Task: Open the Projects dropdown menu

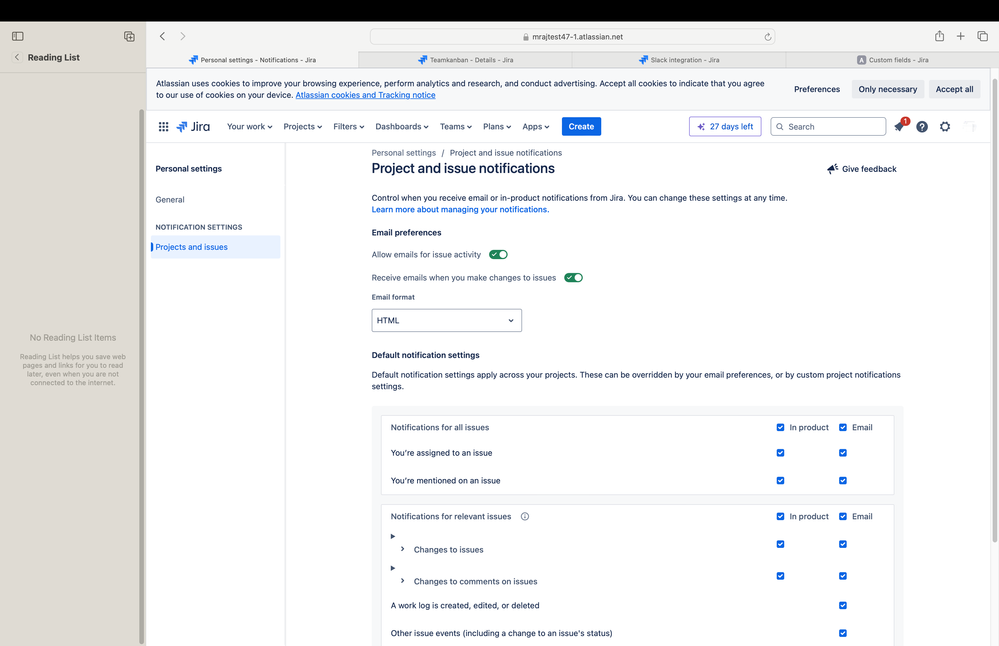Action: 303,127
